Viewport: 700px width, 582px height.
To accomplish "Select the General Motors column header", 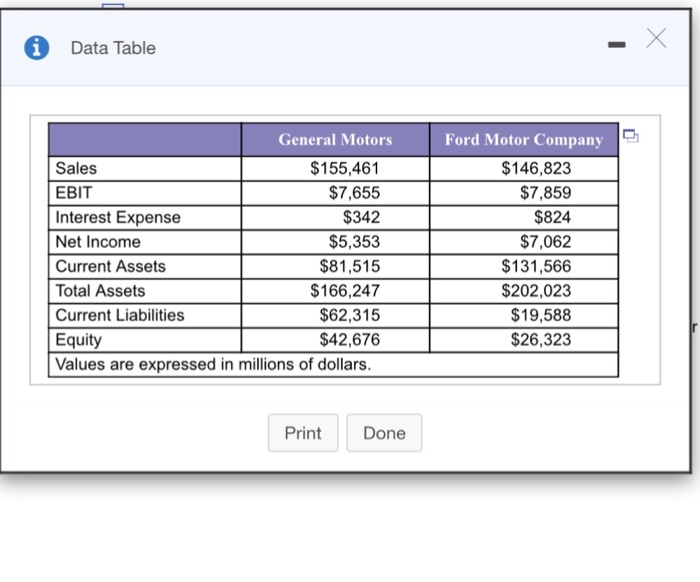I will pos(335,140).
